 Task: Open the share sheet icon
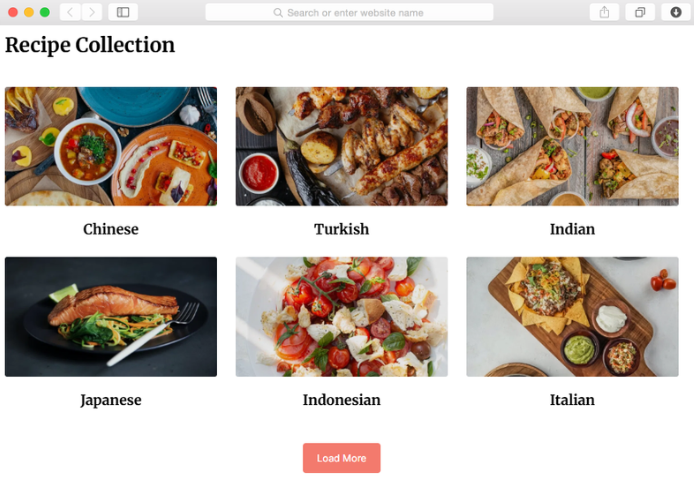604,12
